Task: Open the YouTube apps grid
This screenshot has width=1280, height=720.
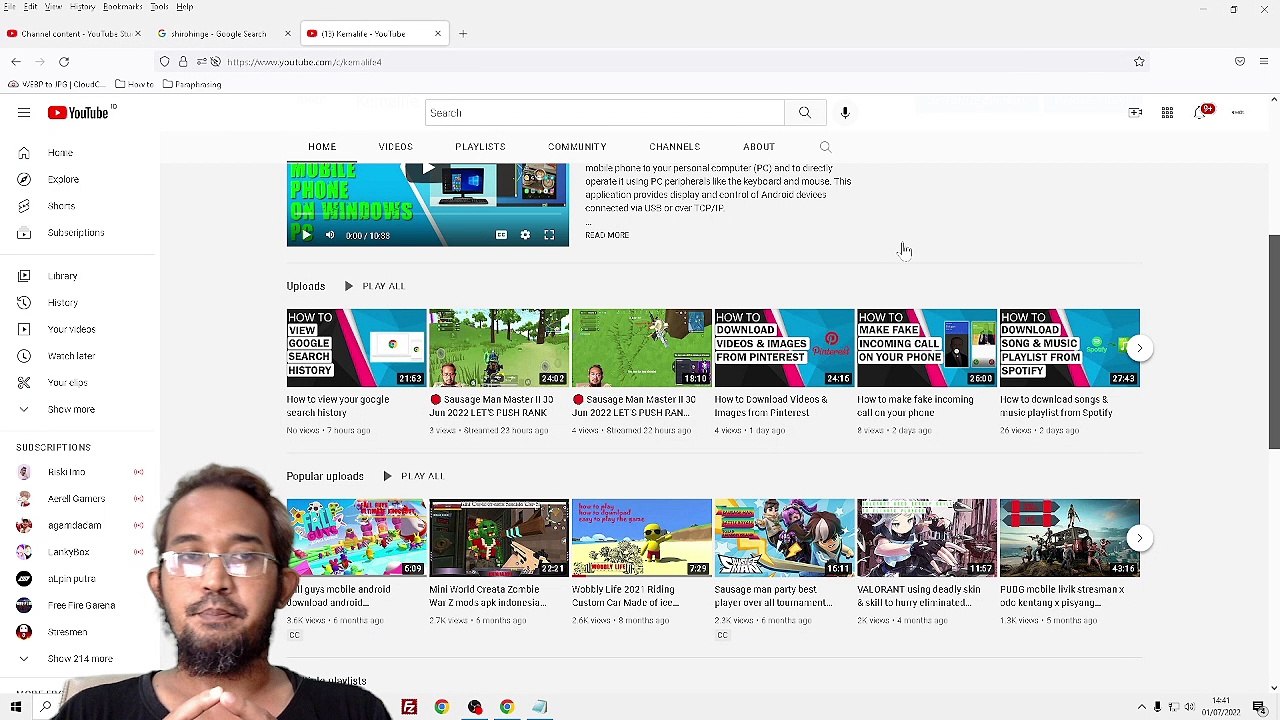Action: (x=1167, y=113)
